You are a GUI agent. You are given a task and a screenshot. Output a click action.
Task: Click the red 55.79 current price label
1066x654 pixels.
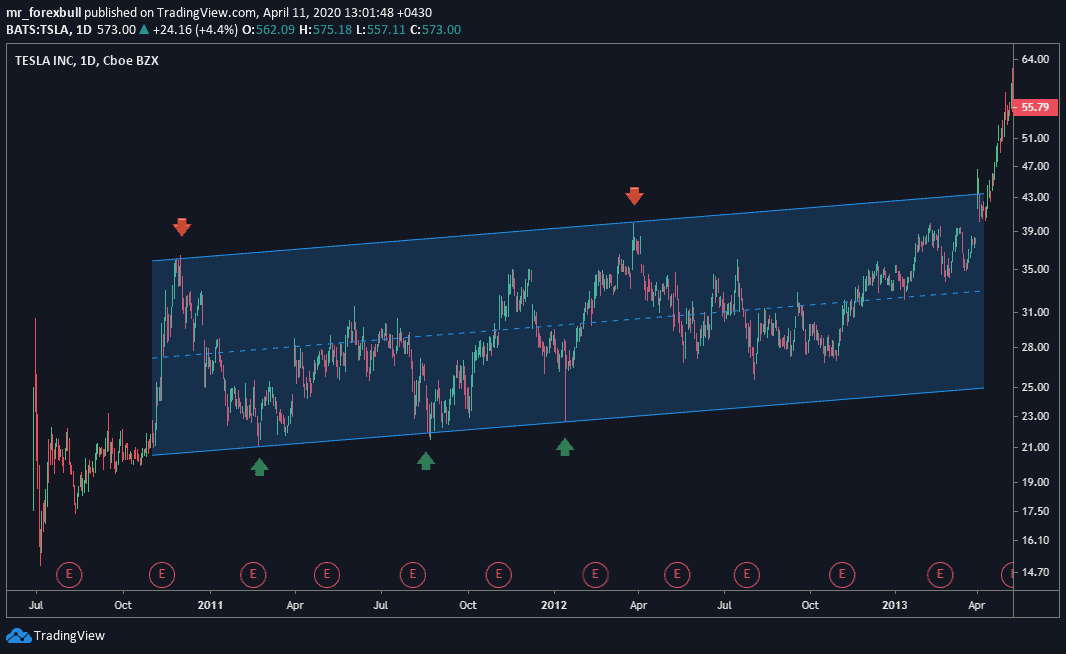[1036, 107]
